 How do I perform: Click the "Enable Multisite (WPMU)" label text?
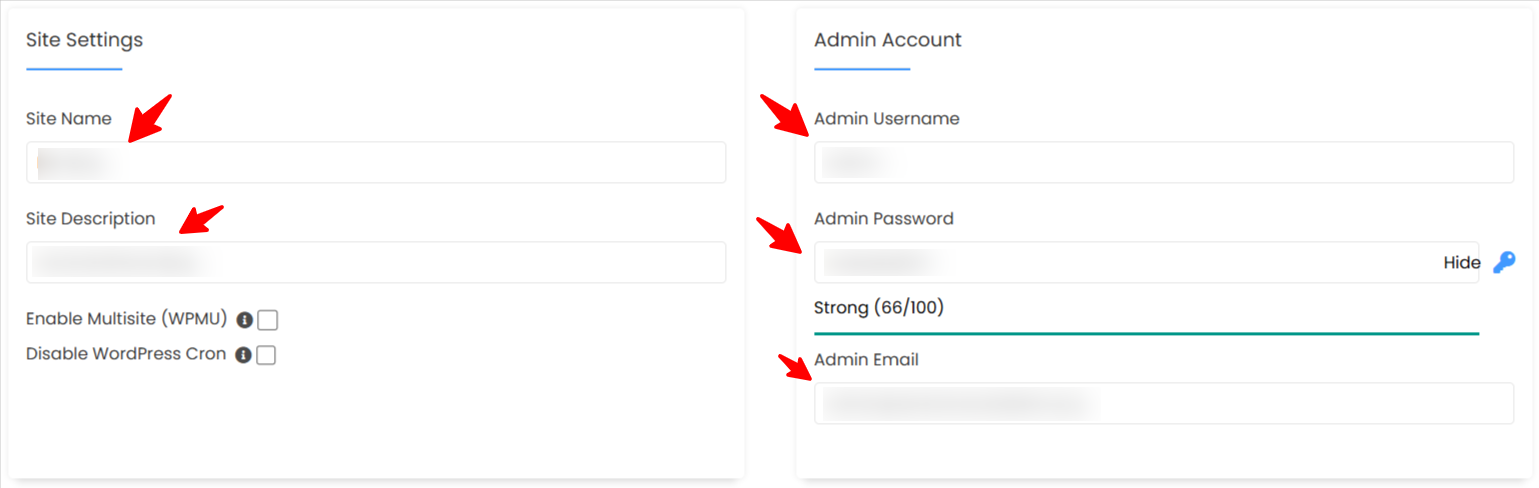127,319
